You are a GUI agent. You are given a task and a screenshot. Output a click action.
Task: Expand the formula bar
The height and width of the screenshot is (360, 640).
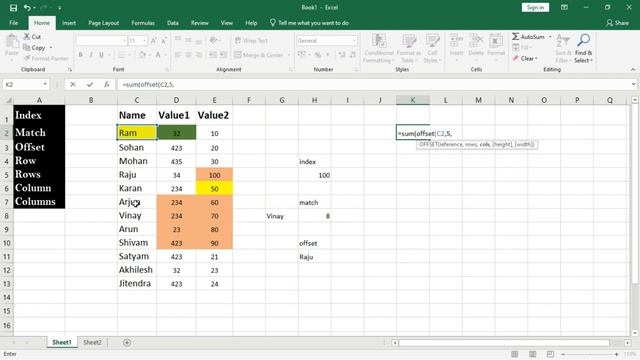(633, 84)
